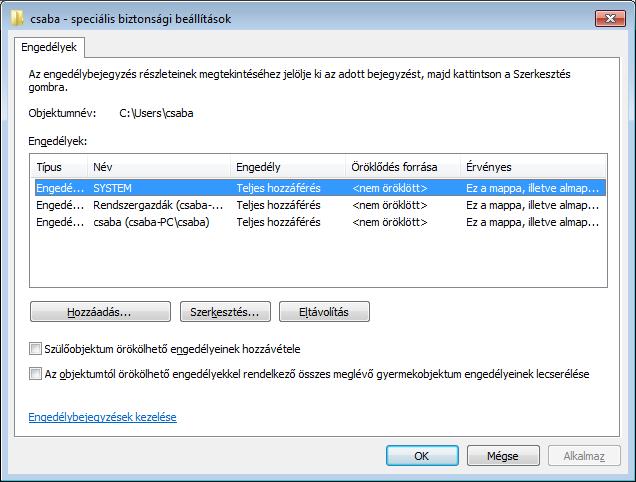Sort list by Típus column header
Screen dimensions: 636x482
pyautogui.click(x=59, y=167)
